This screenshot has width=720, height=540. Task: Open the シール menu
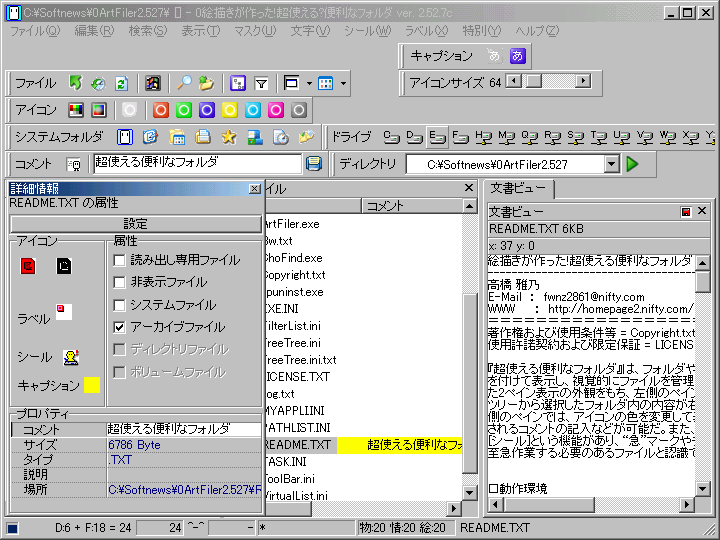tap(367, 31)
